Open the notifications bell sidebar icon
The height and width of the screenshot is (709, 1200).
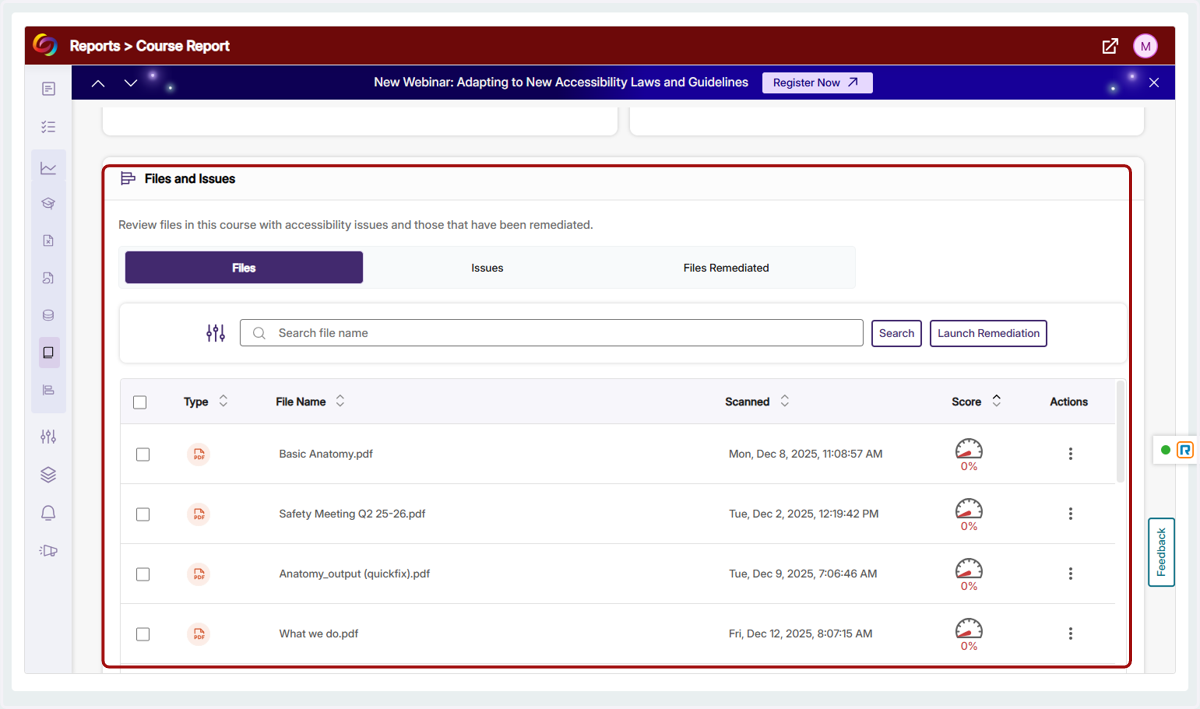pos(48,513)
